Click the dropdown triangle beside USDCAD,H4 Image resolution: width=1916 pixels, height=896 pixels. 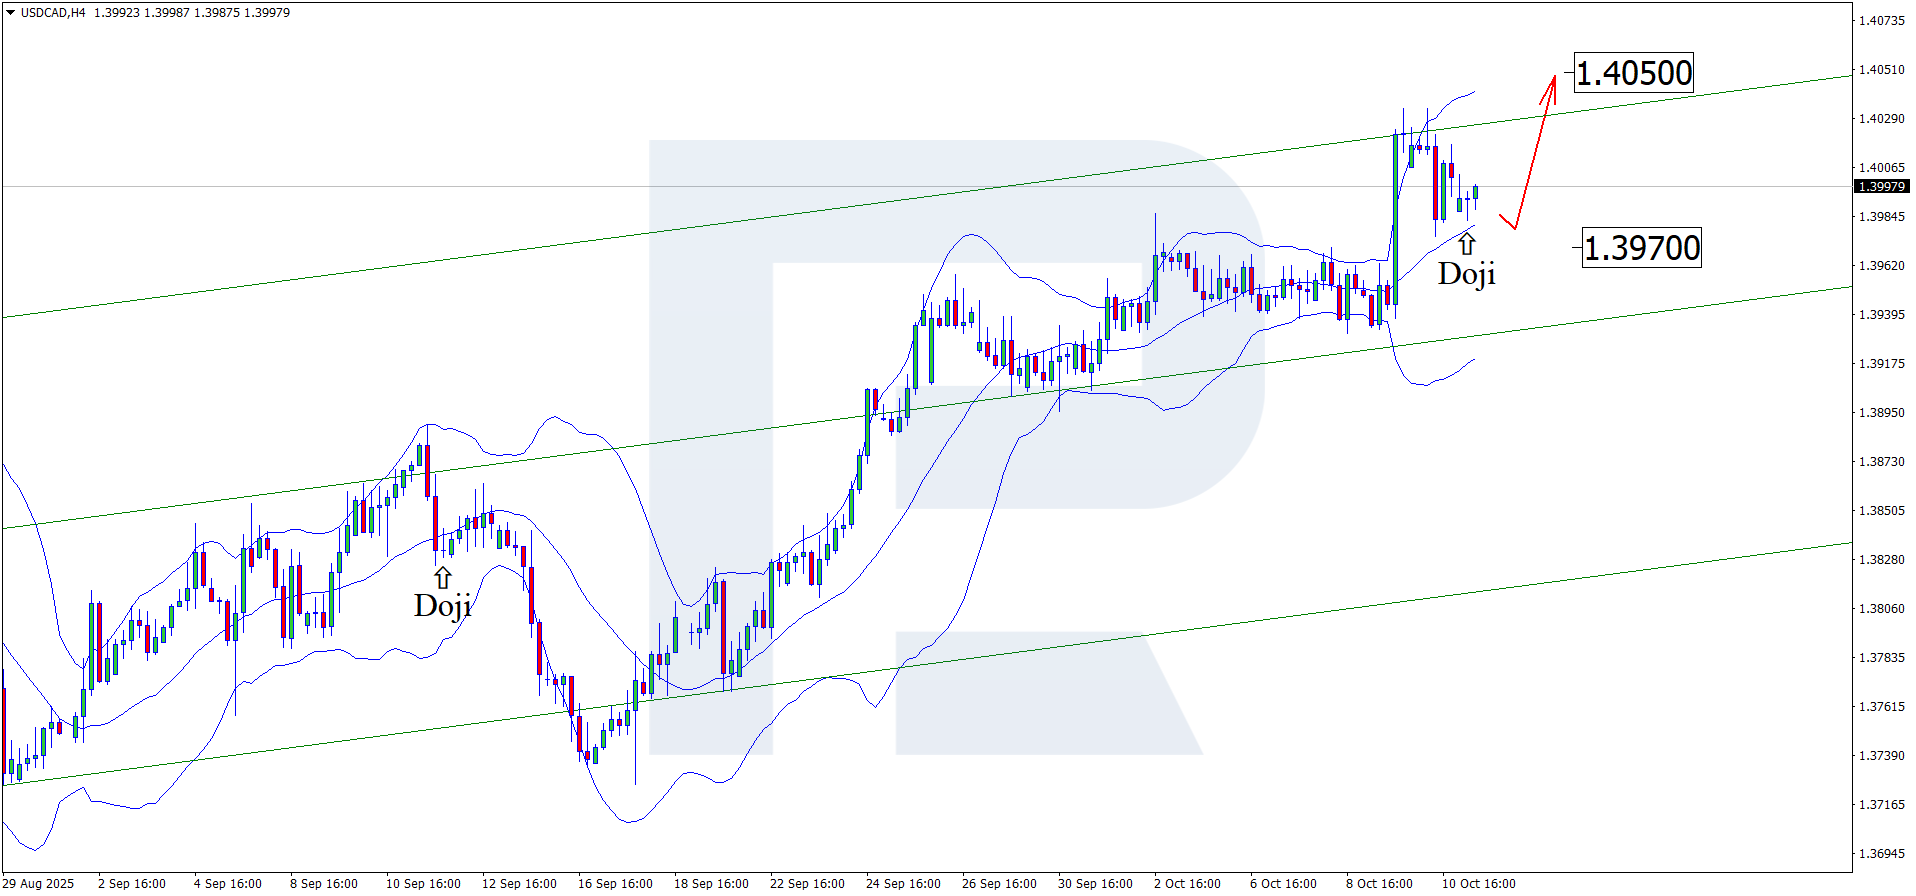(10, 13)
